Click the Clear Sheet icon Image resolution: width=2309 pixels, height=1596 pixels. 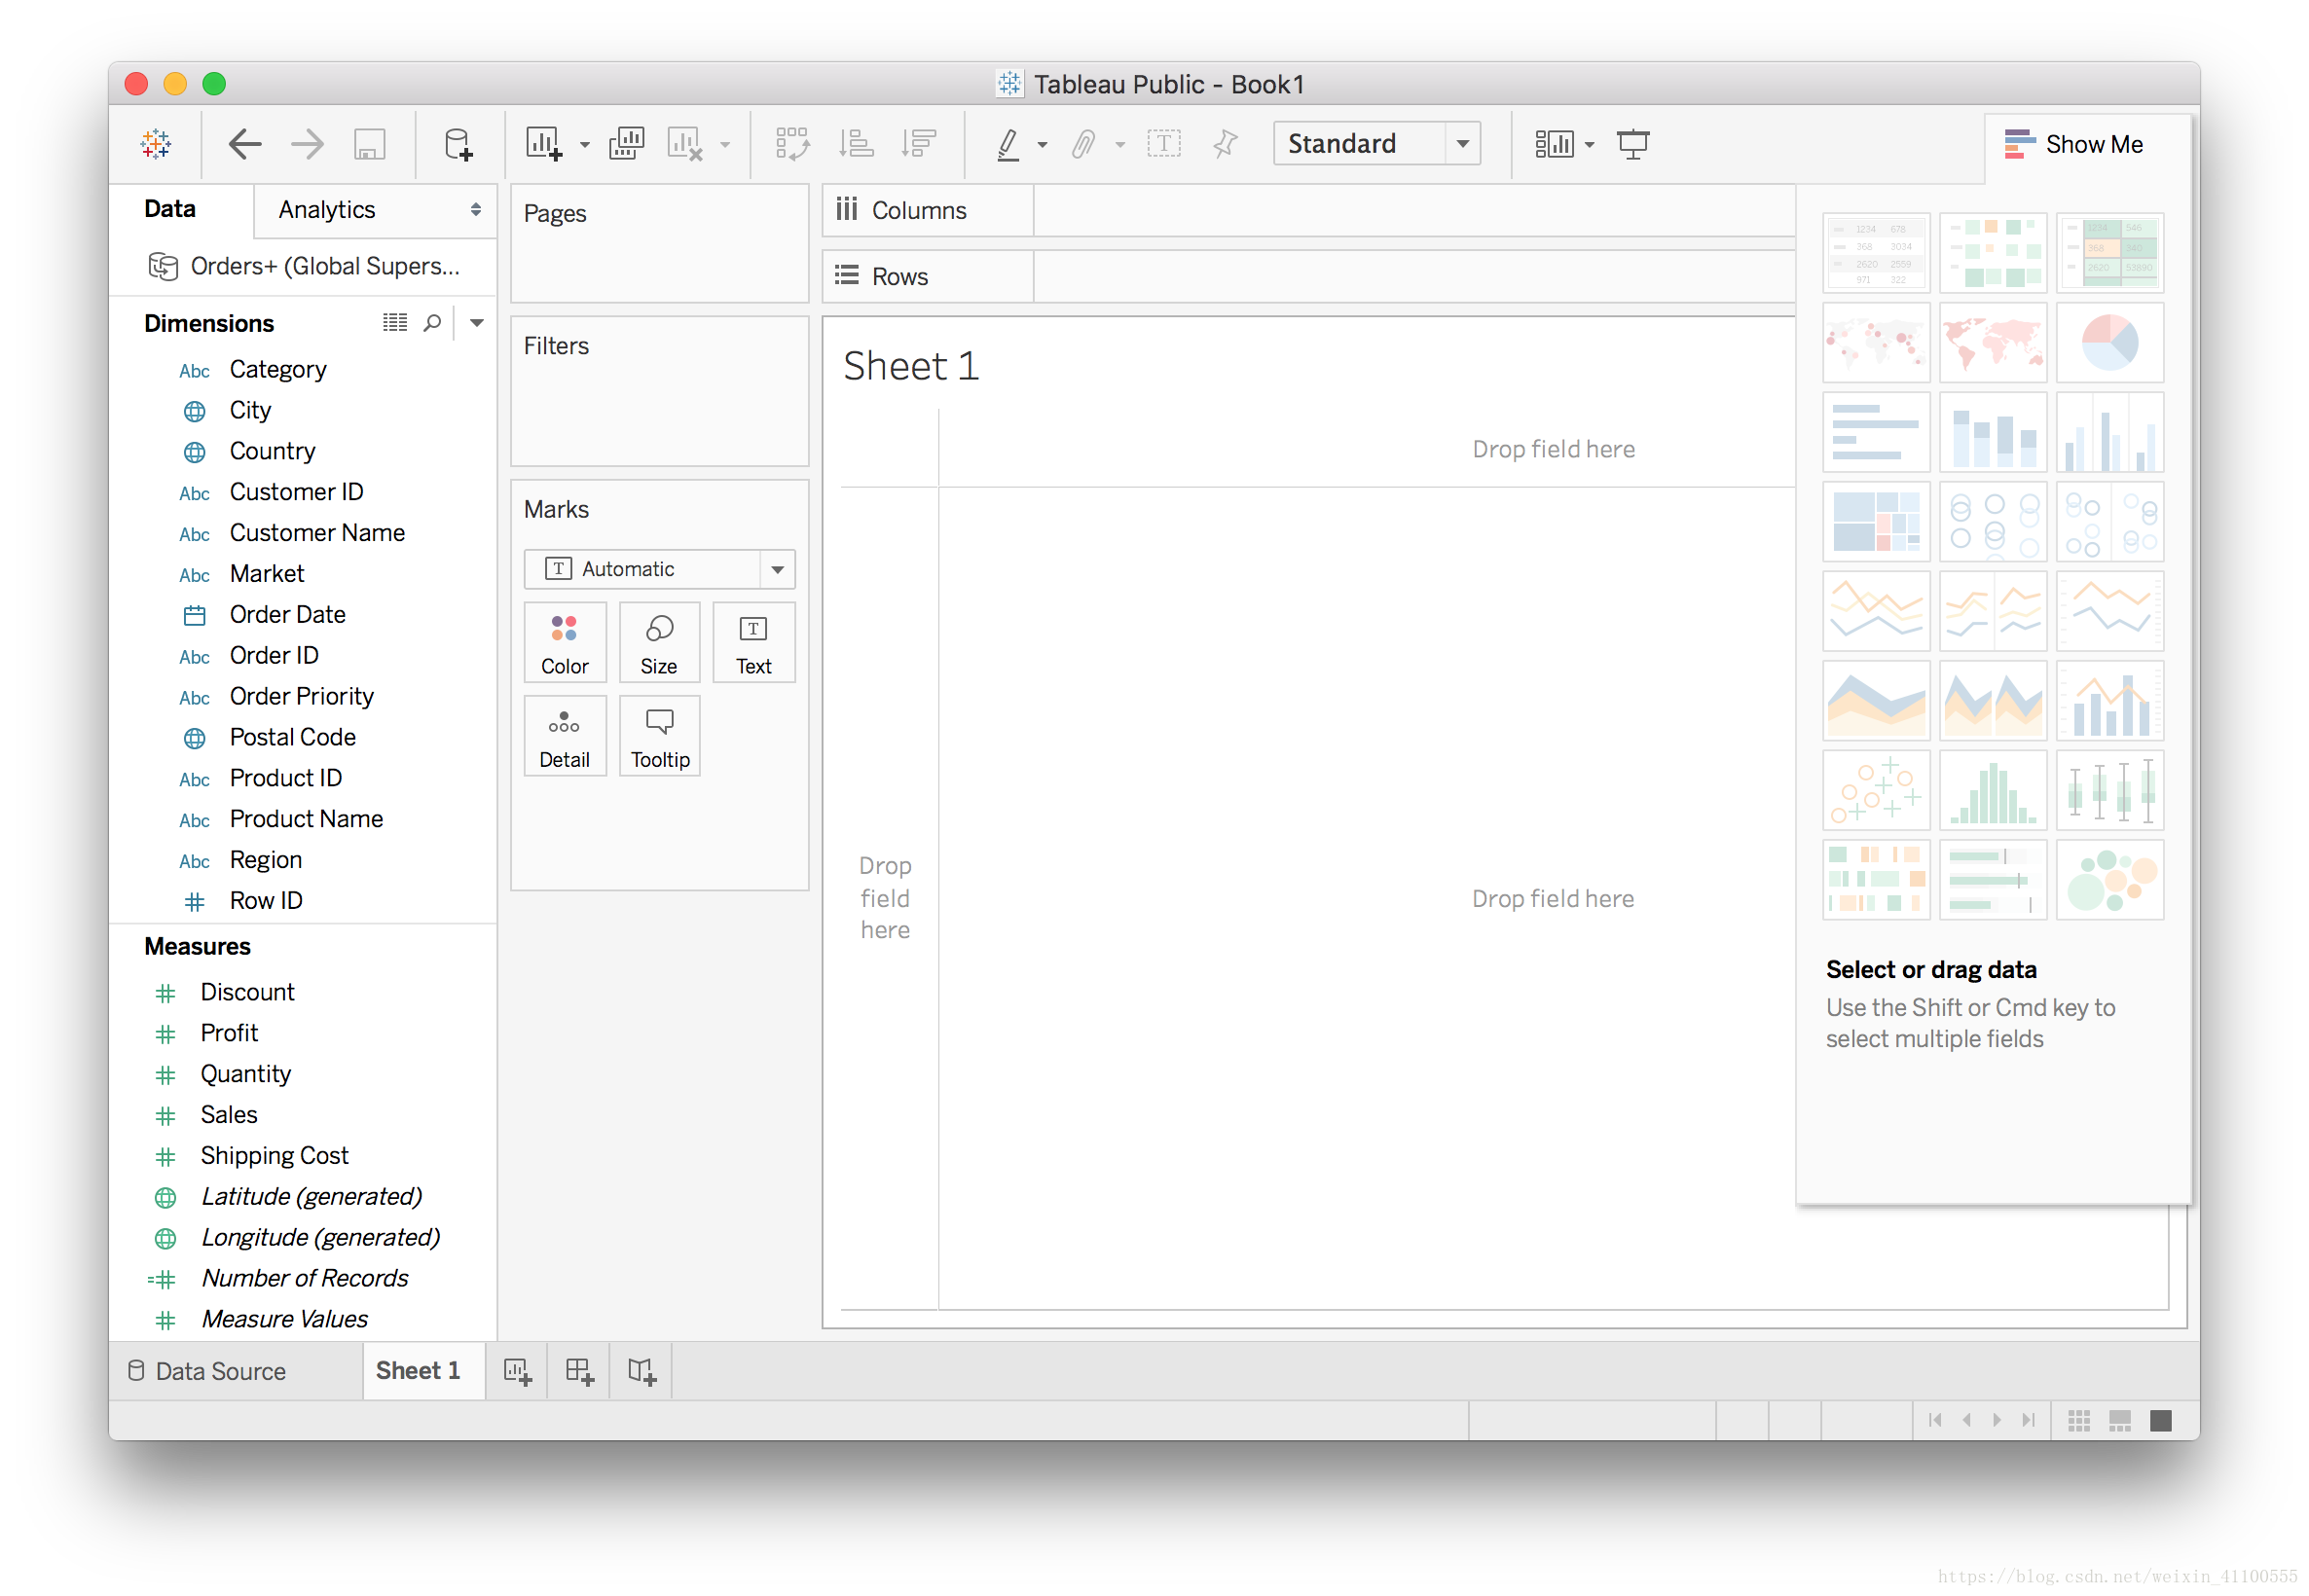(685, 144)
